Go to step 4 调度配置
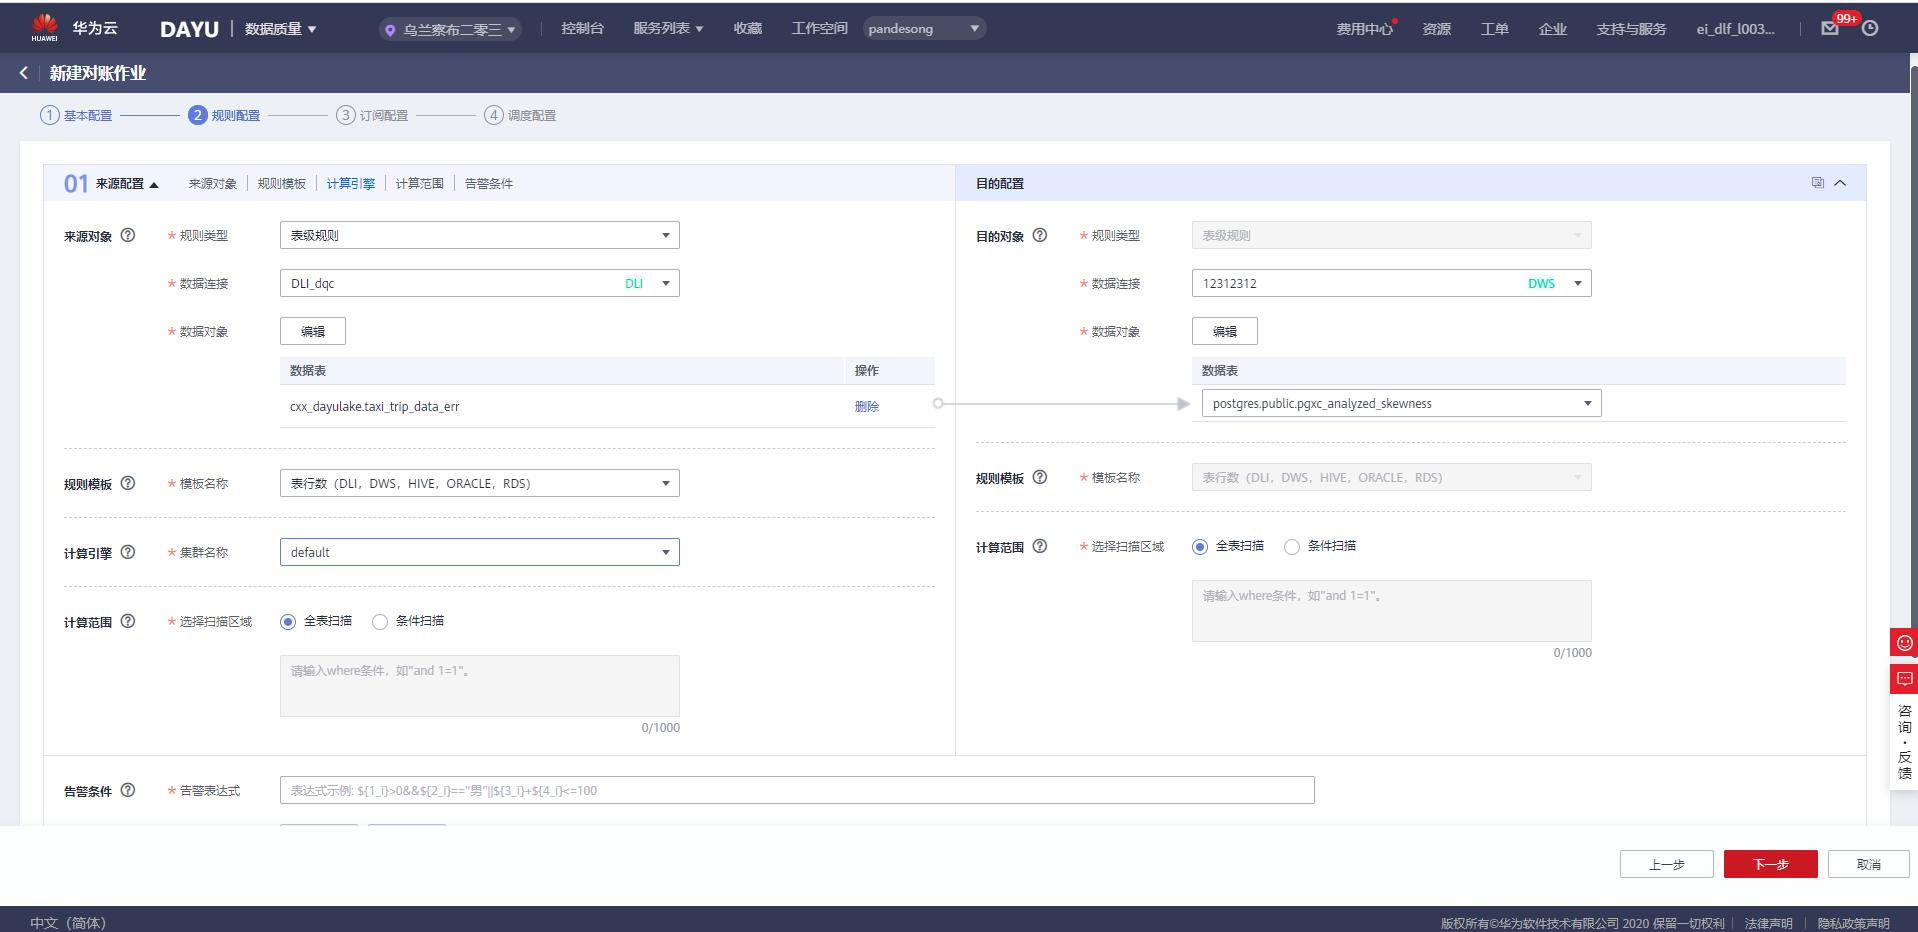1918x932 pixels. coord(520,115)
